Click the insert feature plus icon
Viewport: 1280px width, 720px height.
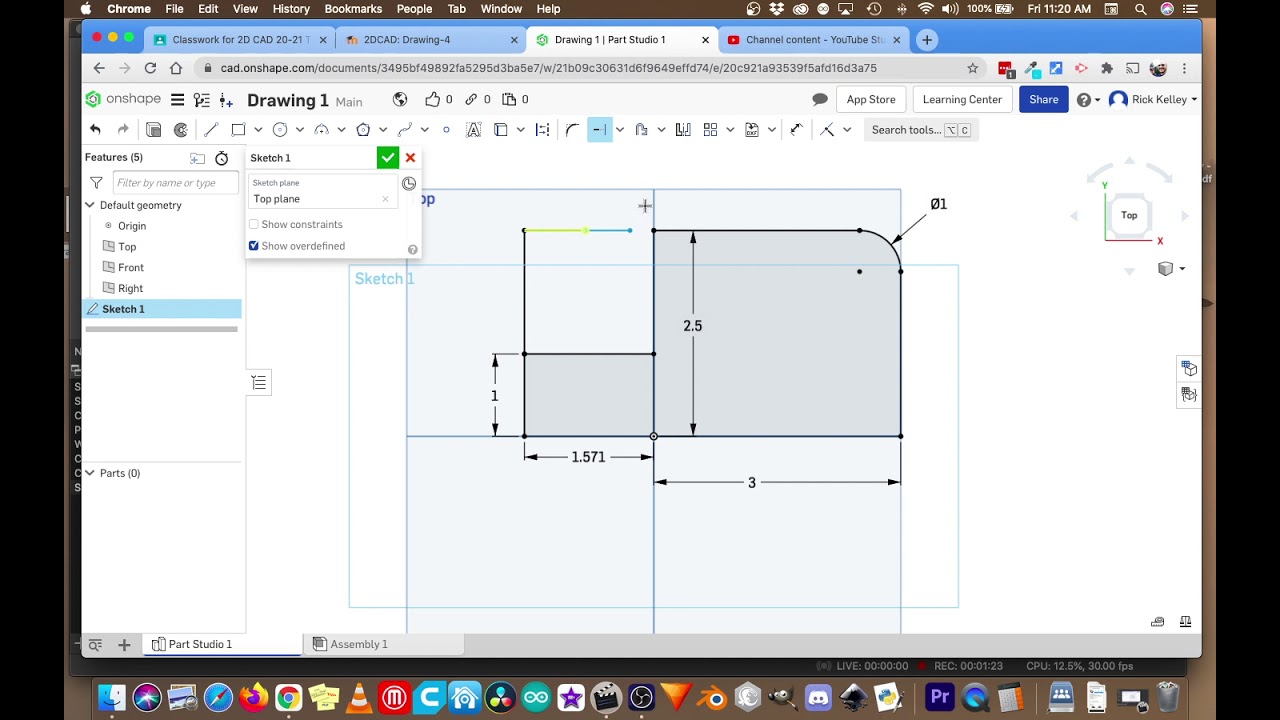(x=227, y=100)
